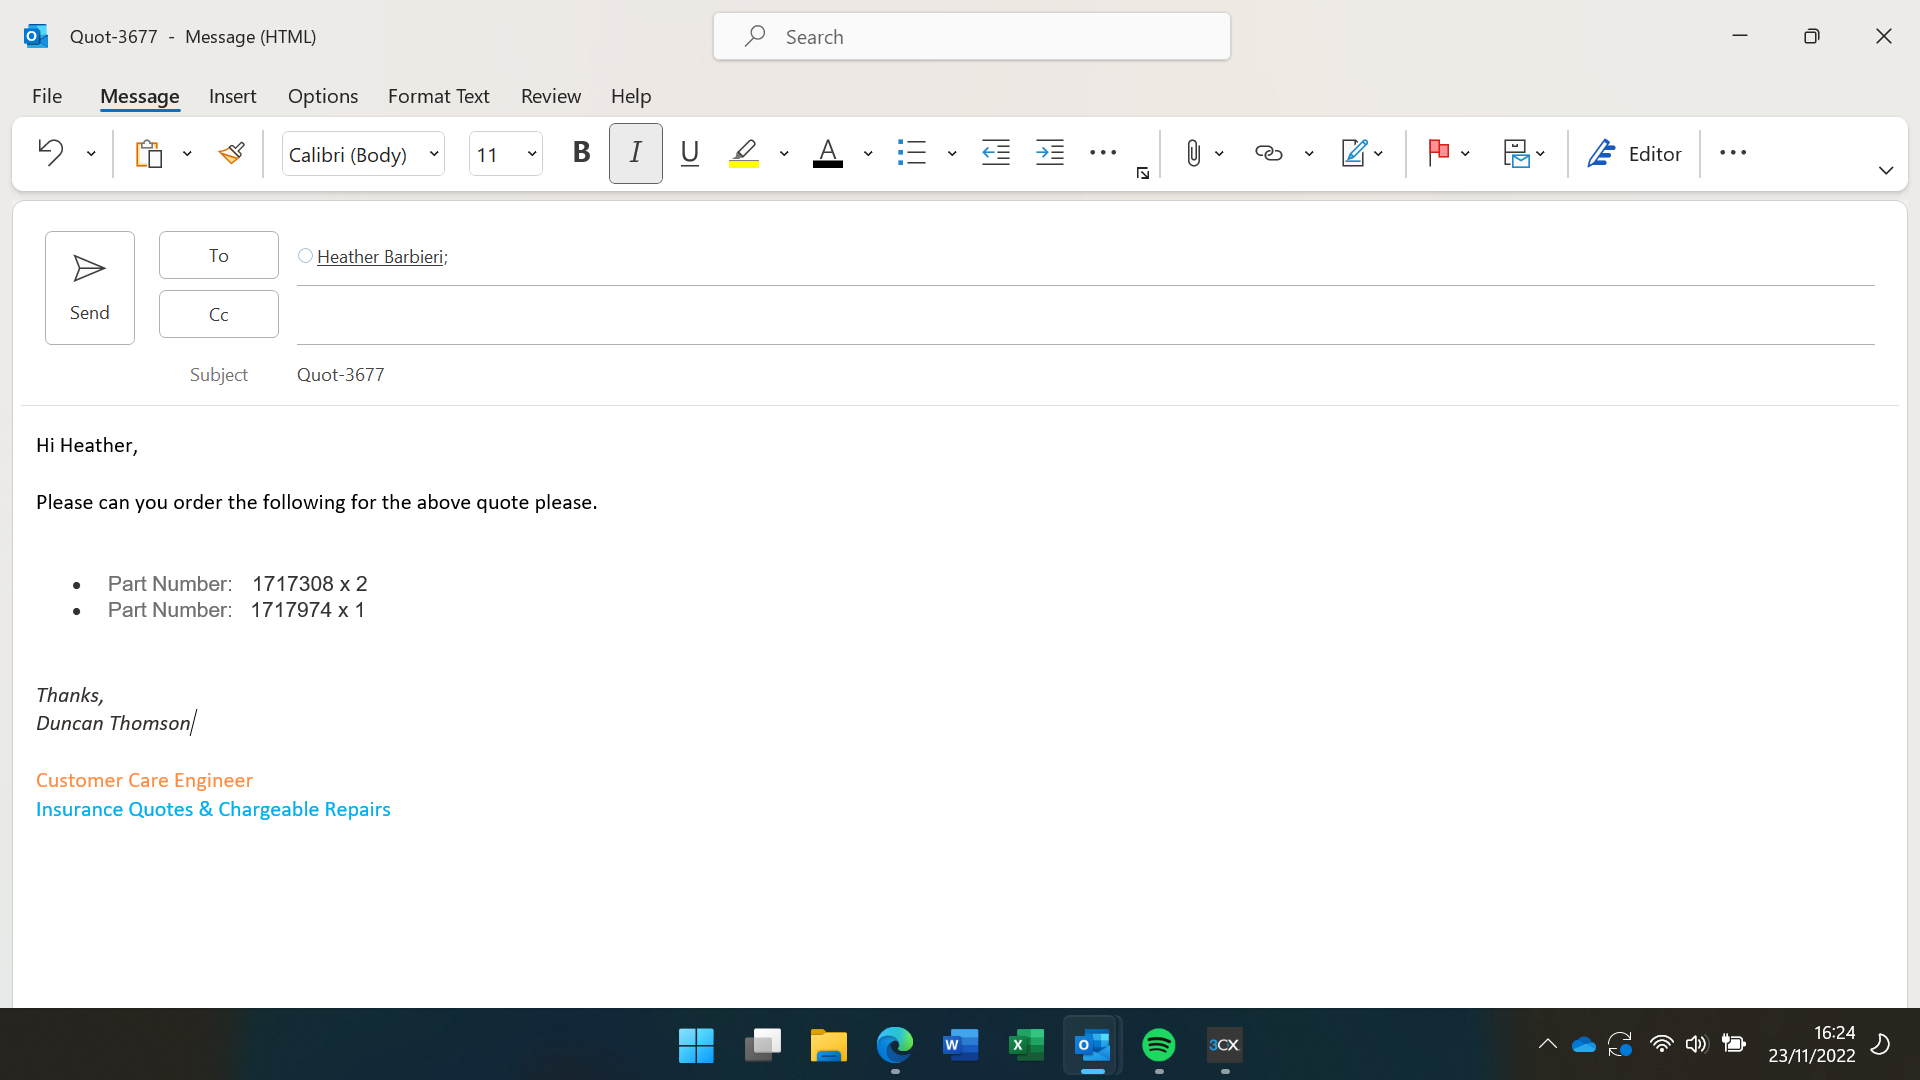This screenshot has width=1920, height=1080.
Task: Click the Insert Link icon
Action: [1268, 153]
